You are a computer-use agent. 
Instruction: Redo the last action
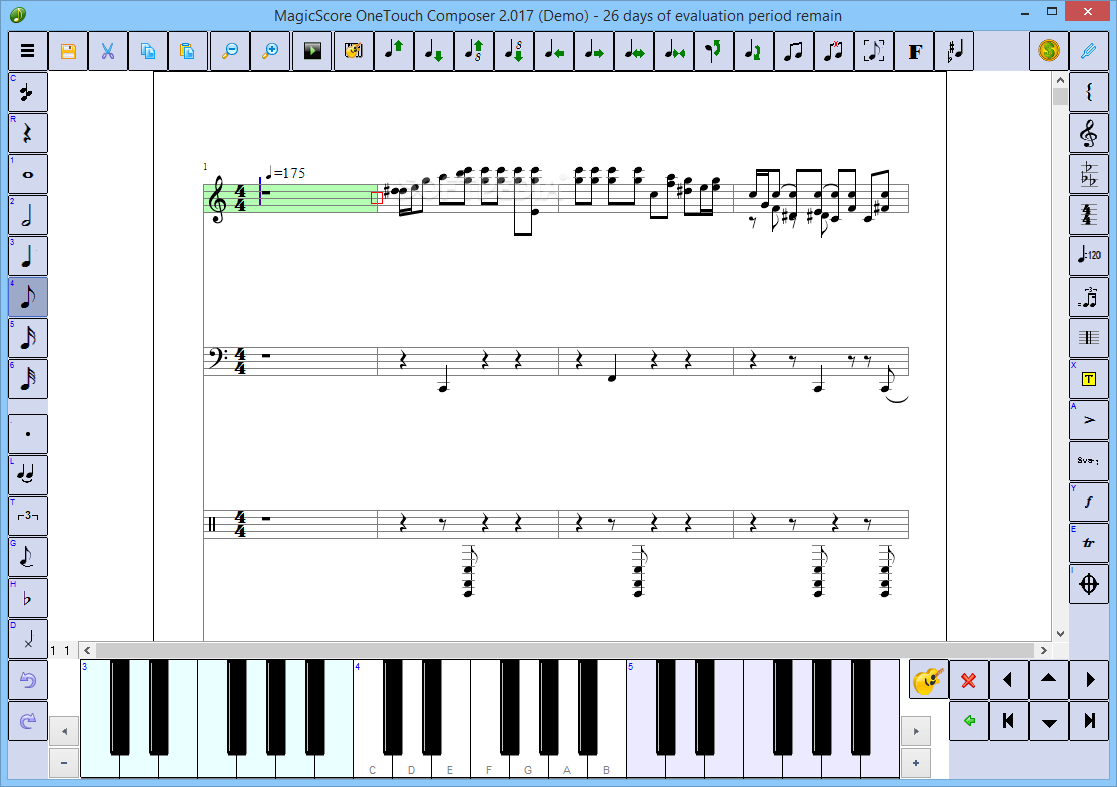28,721
